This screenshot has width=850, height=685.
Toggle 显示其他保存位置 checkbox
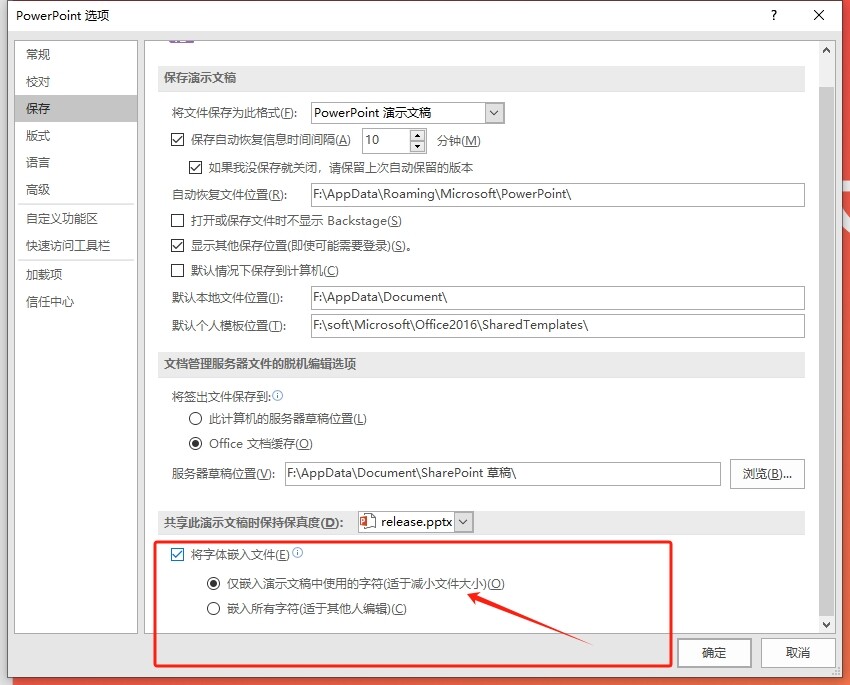pyautogui.click(x=177, y=245)
